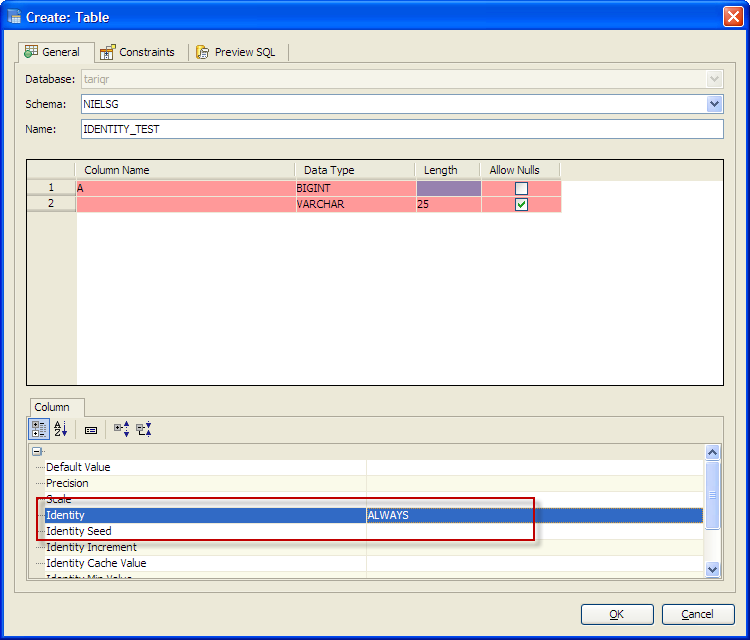Click the Name field containing IDENTITY_TEST
This screenshot has height=640, width=750.
(402, 129)
